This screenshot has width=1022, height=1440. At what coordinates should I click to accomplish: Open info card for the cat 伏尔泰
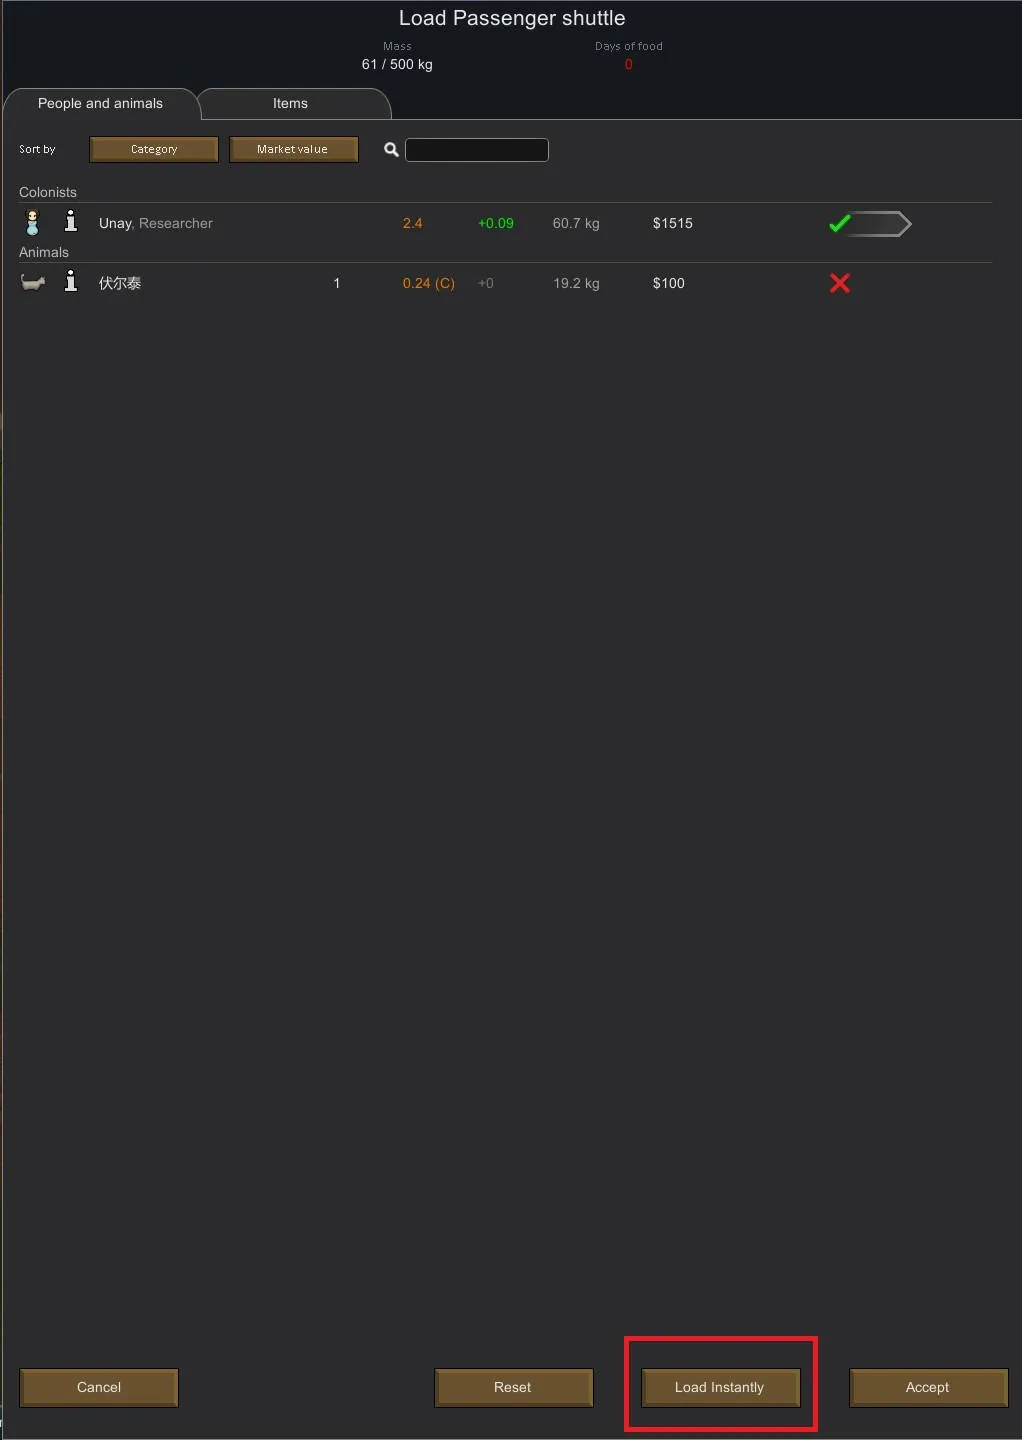click(70, 282)
